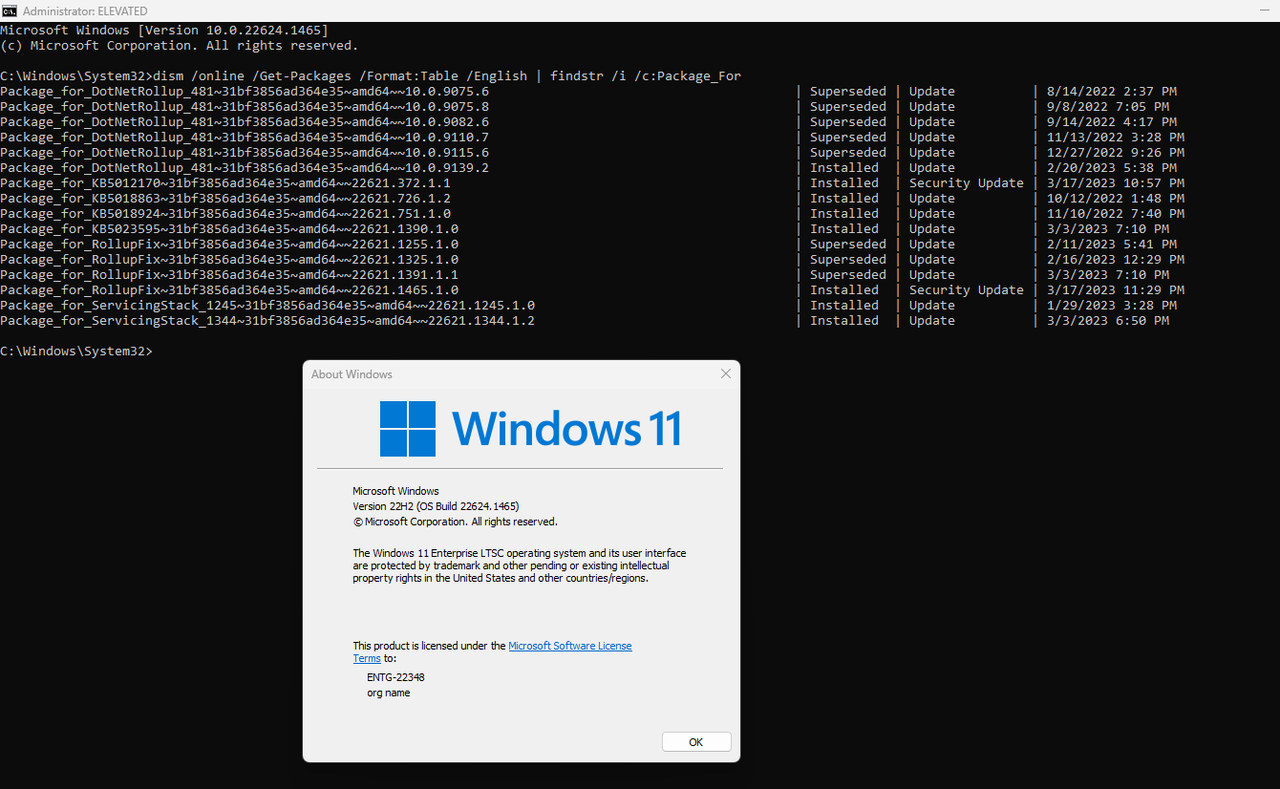The image size is (1280, 789).
Task: Close the About Windows dialog
Action: click(726, 374)
